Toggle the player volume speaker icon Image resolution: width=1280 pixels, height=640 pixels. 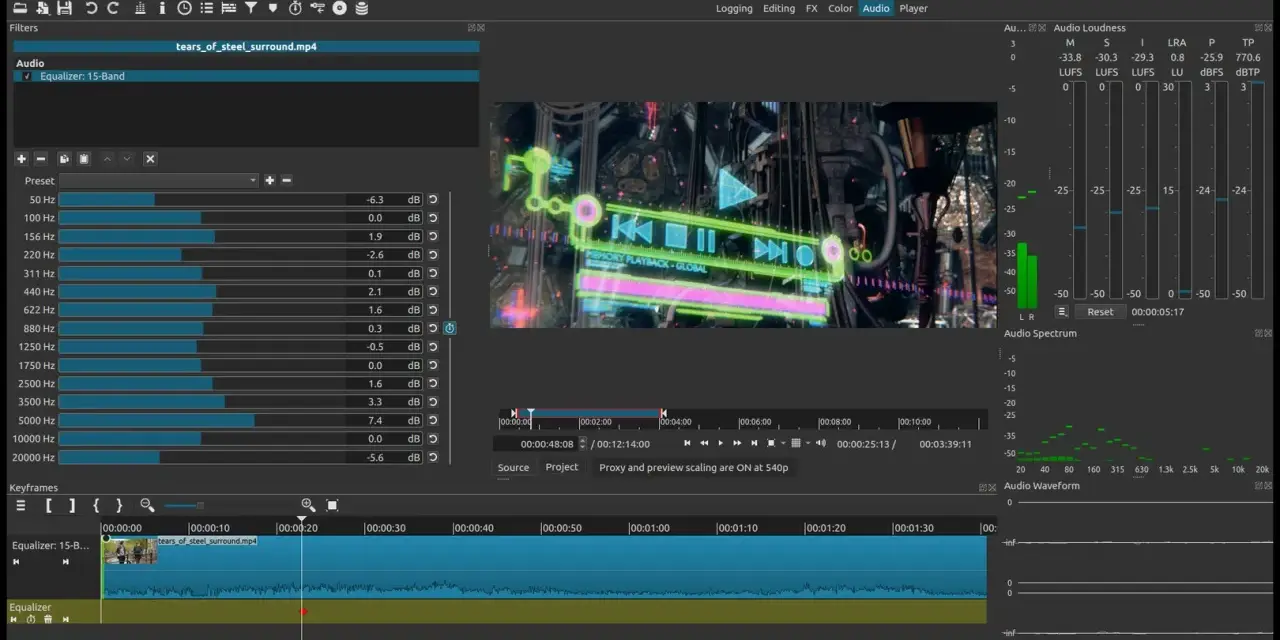821,443
